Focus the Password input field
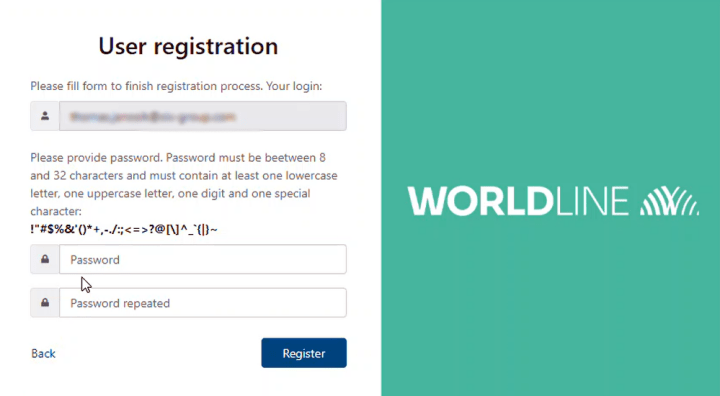Image resolution: width=720 pixels, height=396 pixels. [202, 260]
